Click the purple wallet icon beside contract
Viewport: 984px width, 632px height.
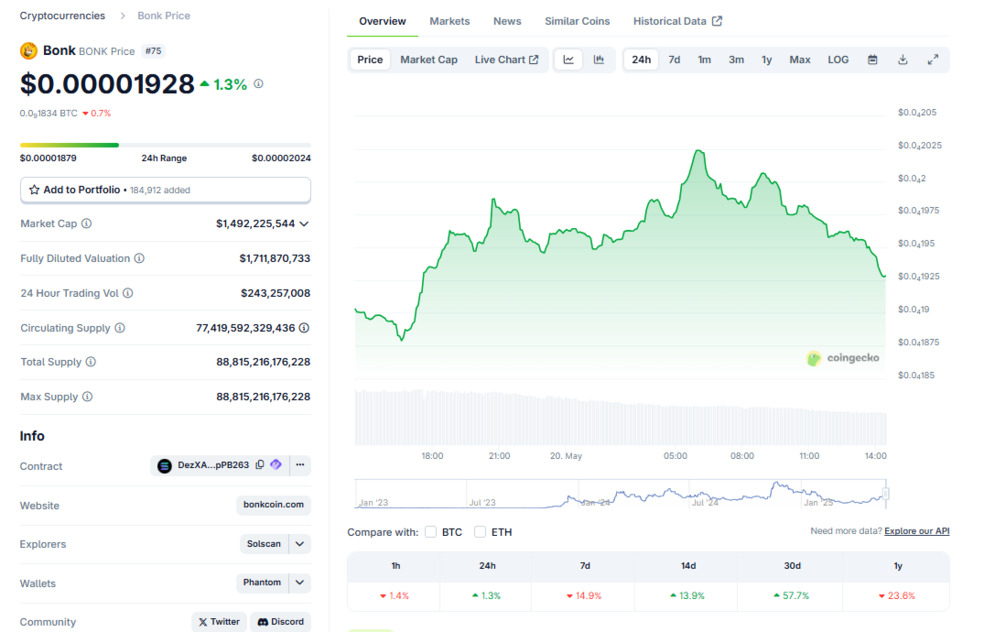(275, 465)
